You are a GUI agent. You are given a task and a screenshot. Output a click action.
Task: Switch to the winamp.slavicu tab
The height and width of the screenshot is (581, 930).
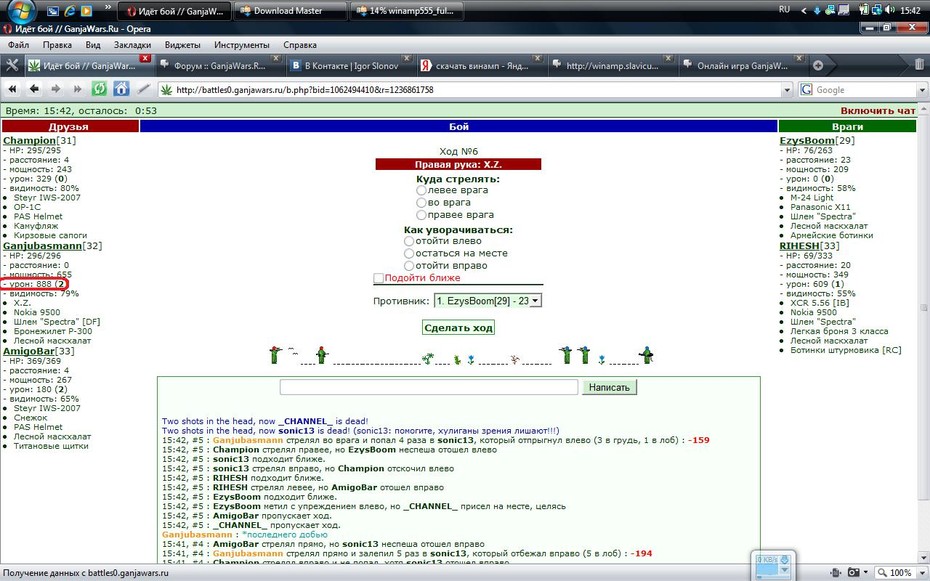pyautogui.click(x=611, y=66)
